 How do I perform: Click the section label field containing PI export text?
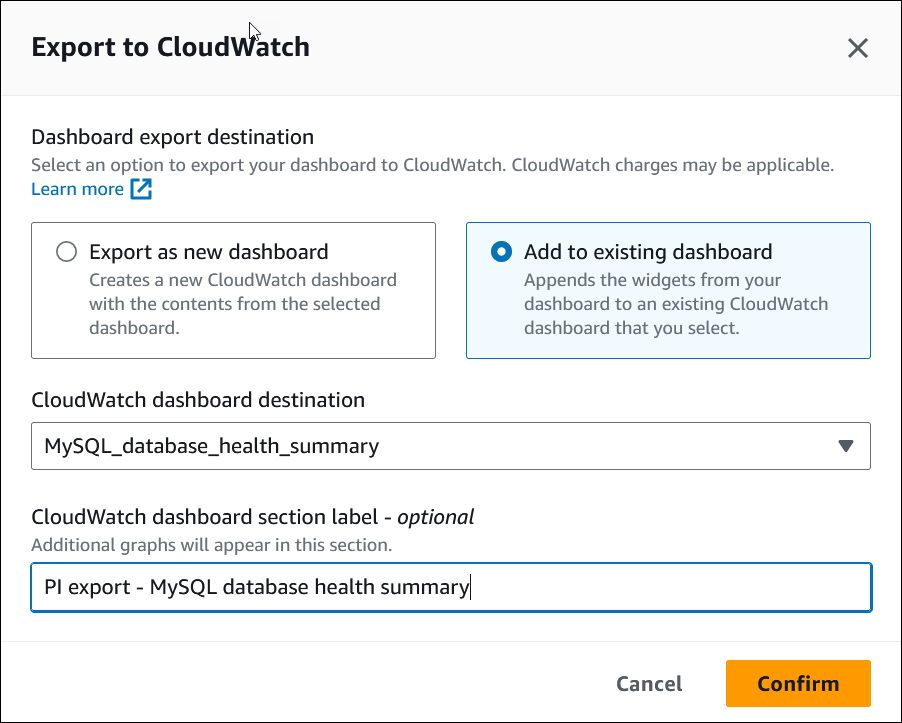tap(450, 587)
